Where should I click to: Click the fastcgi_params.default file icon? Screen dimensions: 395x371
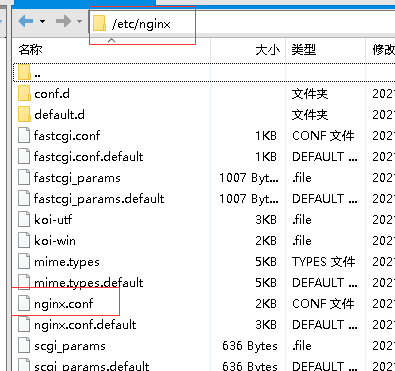pyautogui.click(x=24, y=199)
